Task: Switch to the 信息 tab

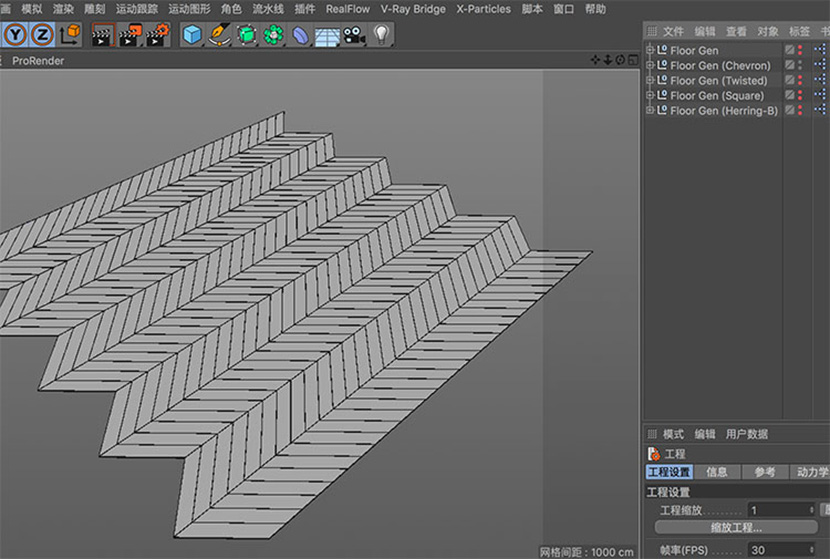Action: click(717, 472)
